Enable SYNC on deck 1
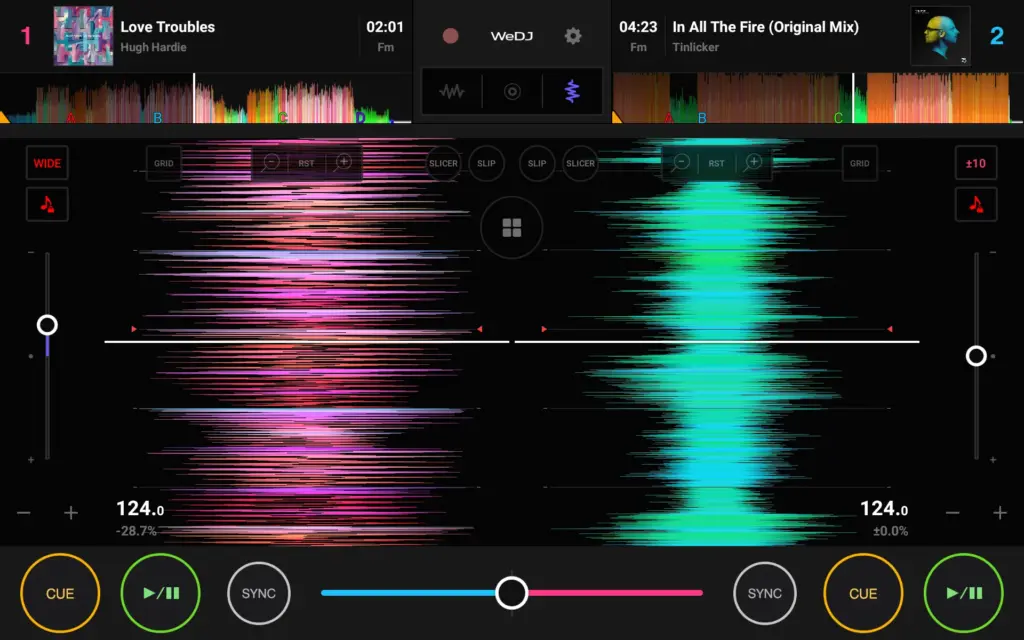 click(259, 593)
